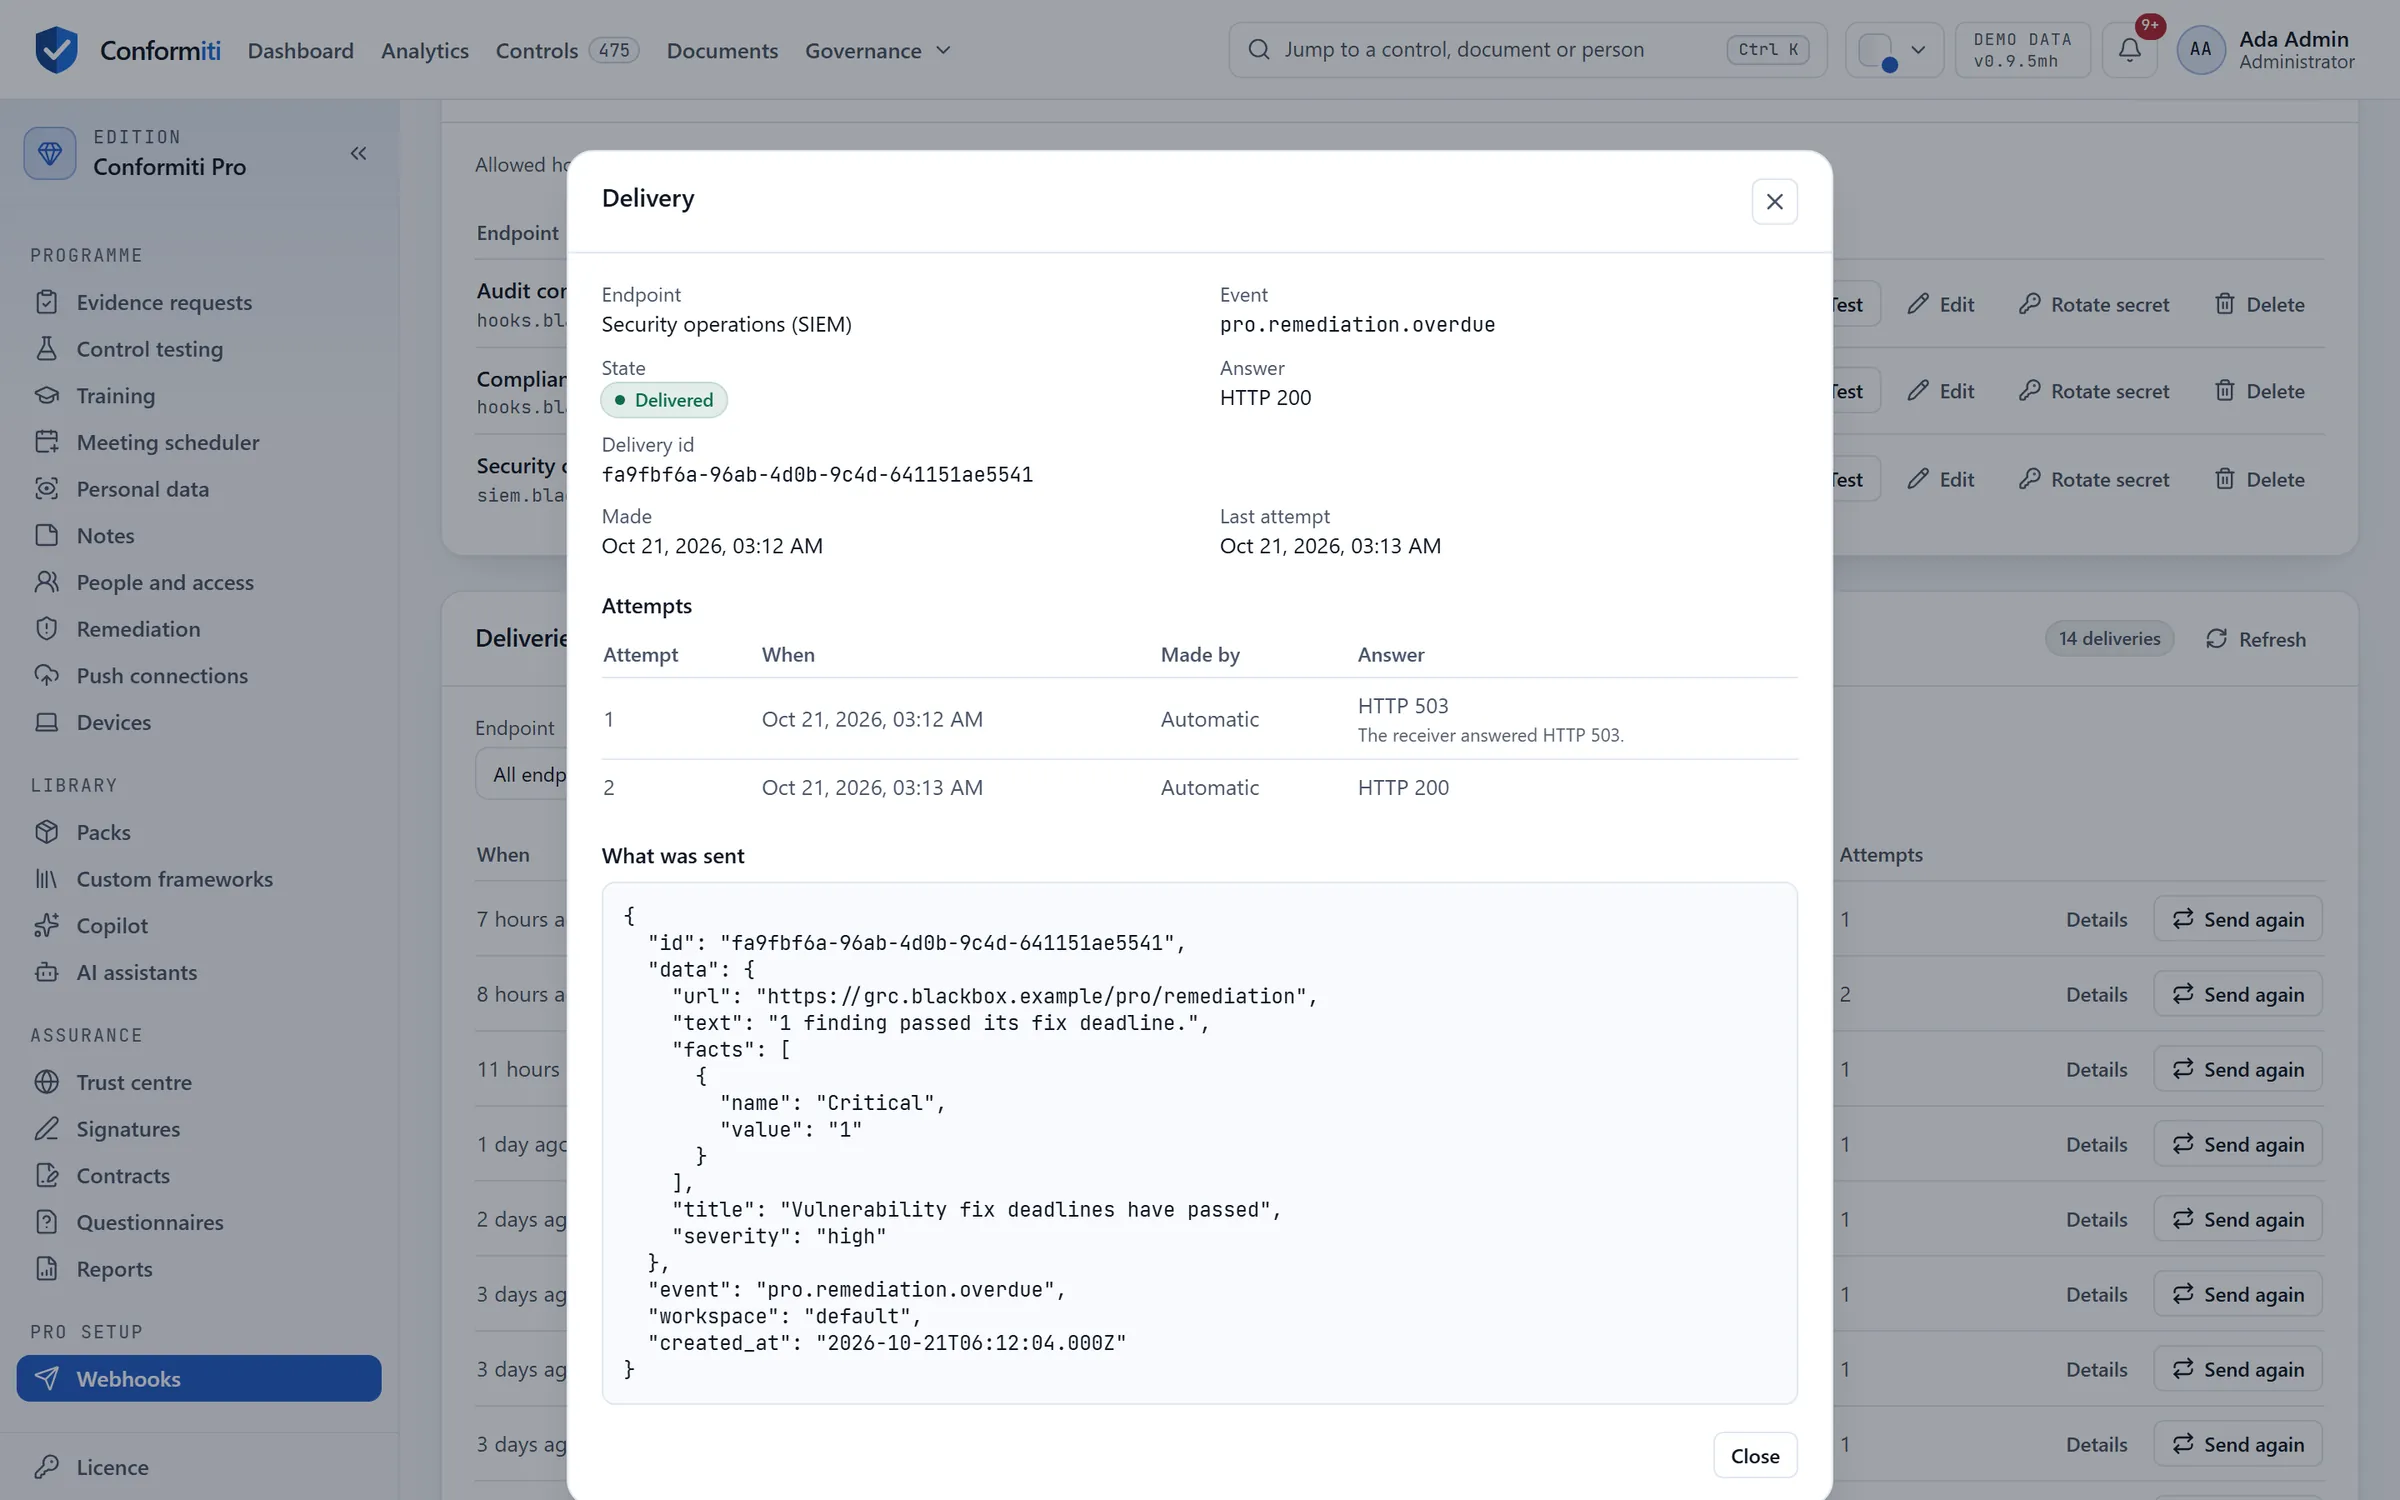The image size is (2400, 1500).
Task: Click the Conformiti shield logo
Action: tap(56, 49)
